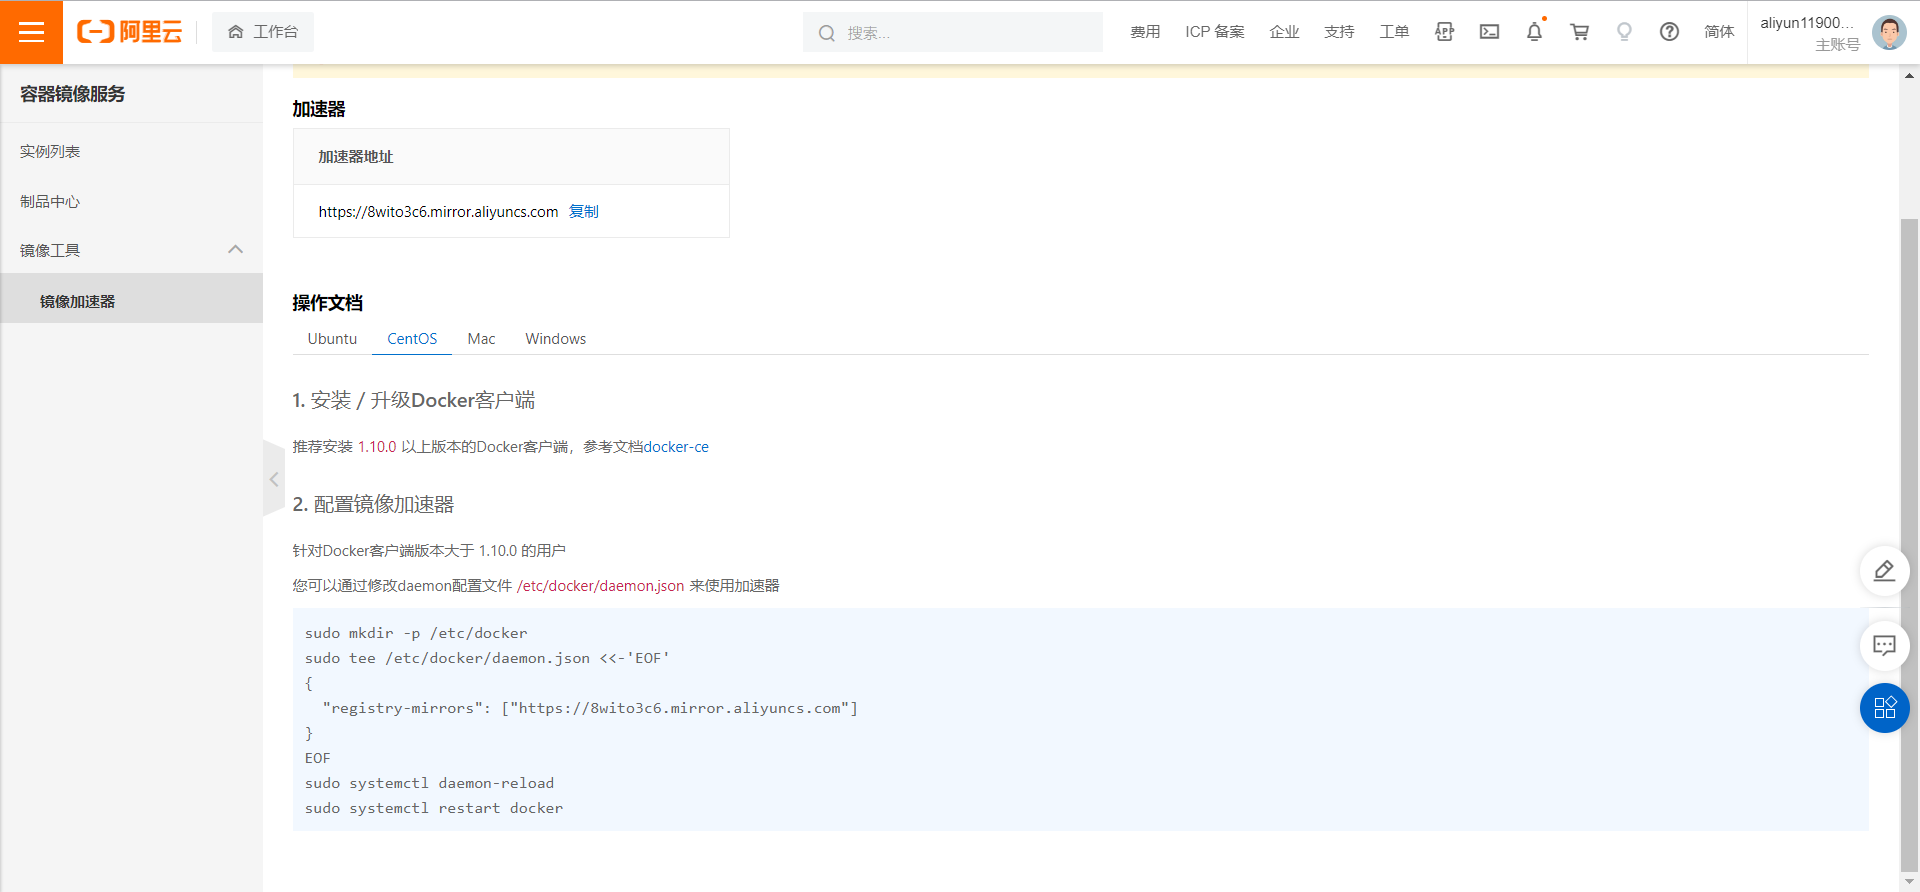This screenshot has width=1920, height=892.
Task: Open the 工单 menu item
Action: pyautogui.click(x=1394, y=32)
